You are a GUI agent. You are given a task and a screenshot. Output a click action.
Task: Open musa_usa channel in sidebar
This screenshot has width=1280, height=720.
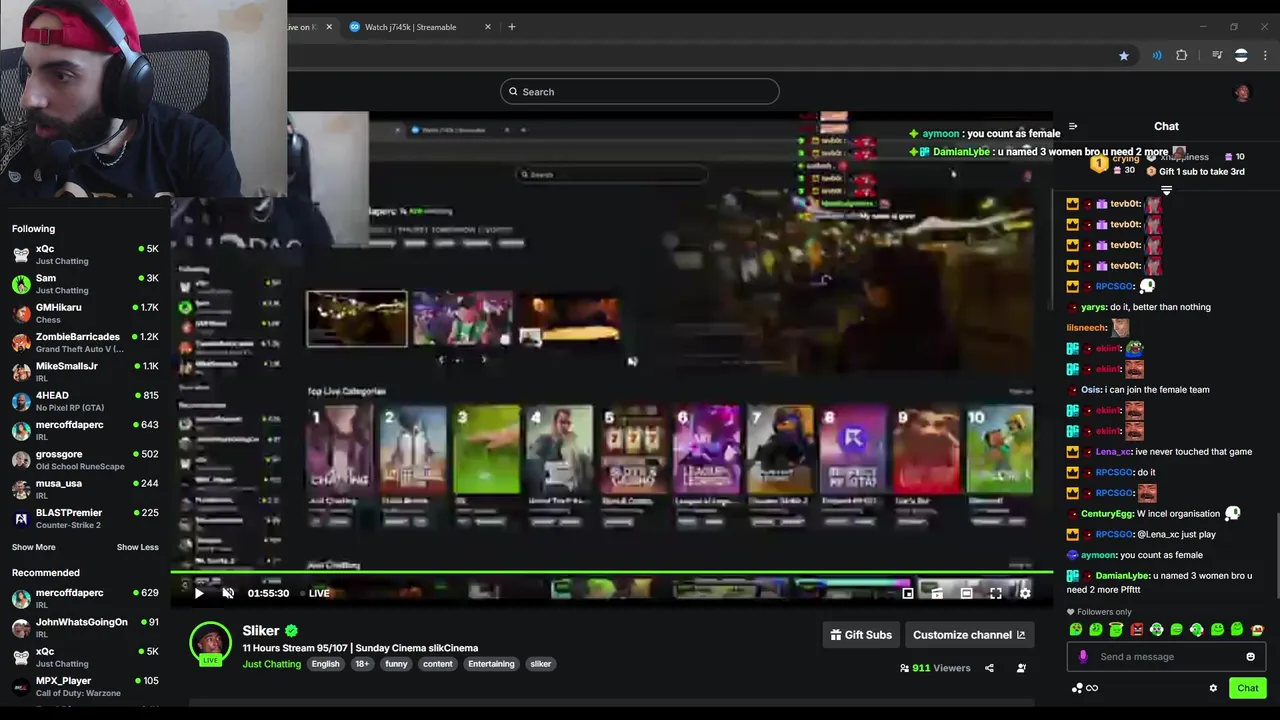(x=85, y=489)
